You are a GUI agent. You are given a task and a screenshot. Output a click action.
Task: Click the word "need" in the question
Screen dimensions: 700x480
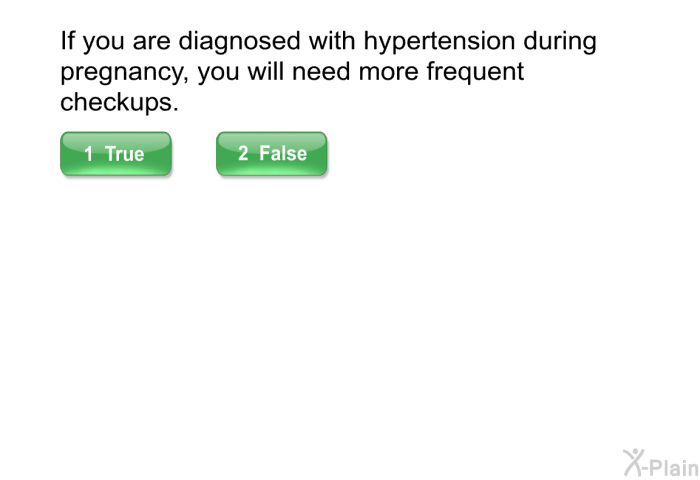[321, 73]
